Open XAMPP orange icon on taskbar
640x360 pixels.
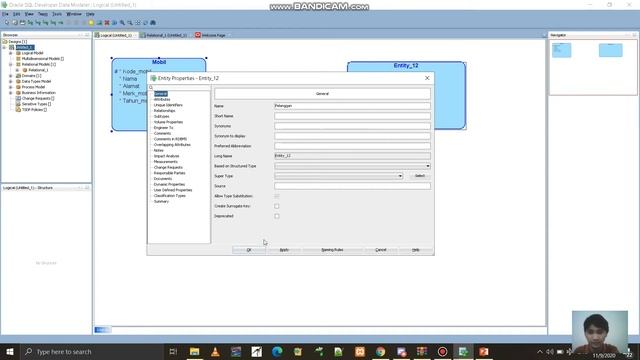(360, 351)
